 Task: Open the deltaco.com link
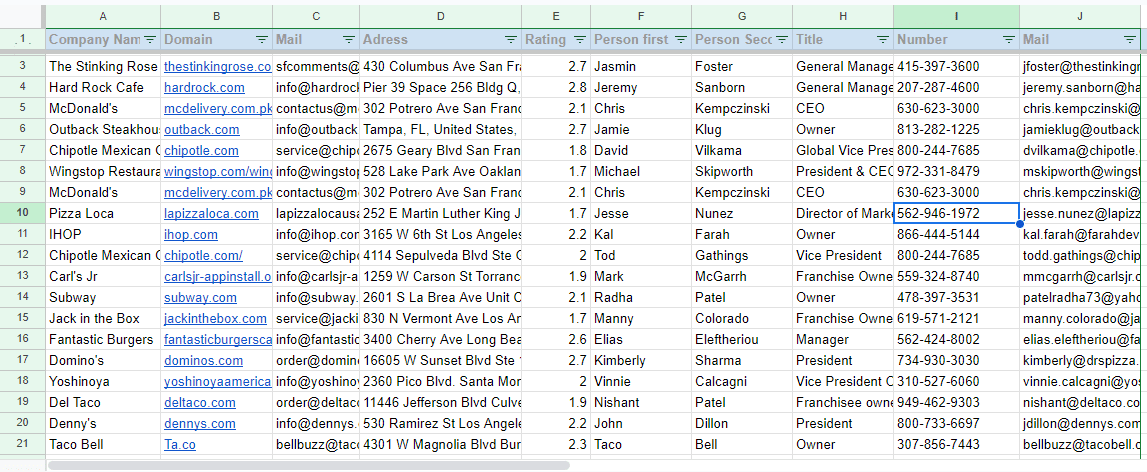point(200,402)
